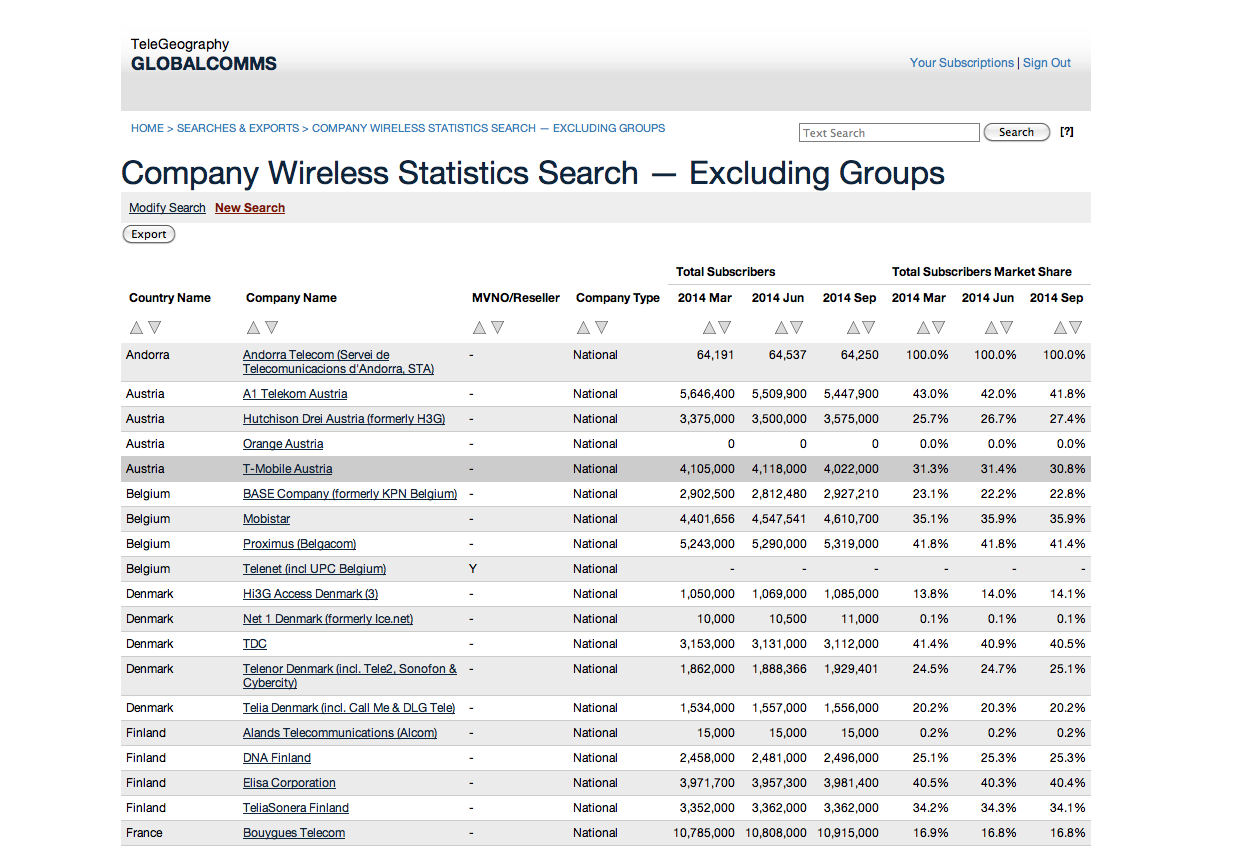Sort MVNO/Reseller column descending

pyautogui.click(x=498, y=327)
